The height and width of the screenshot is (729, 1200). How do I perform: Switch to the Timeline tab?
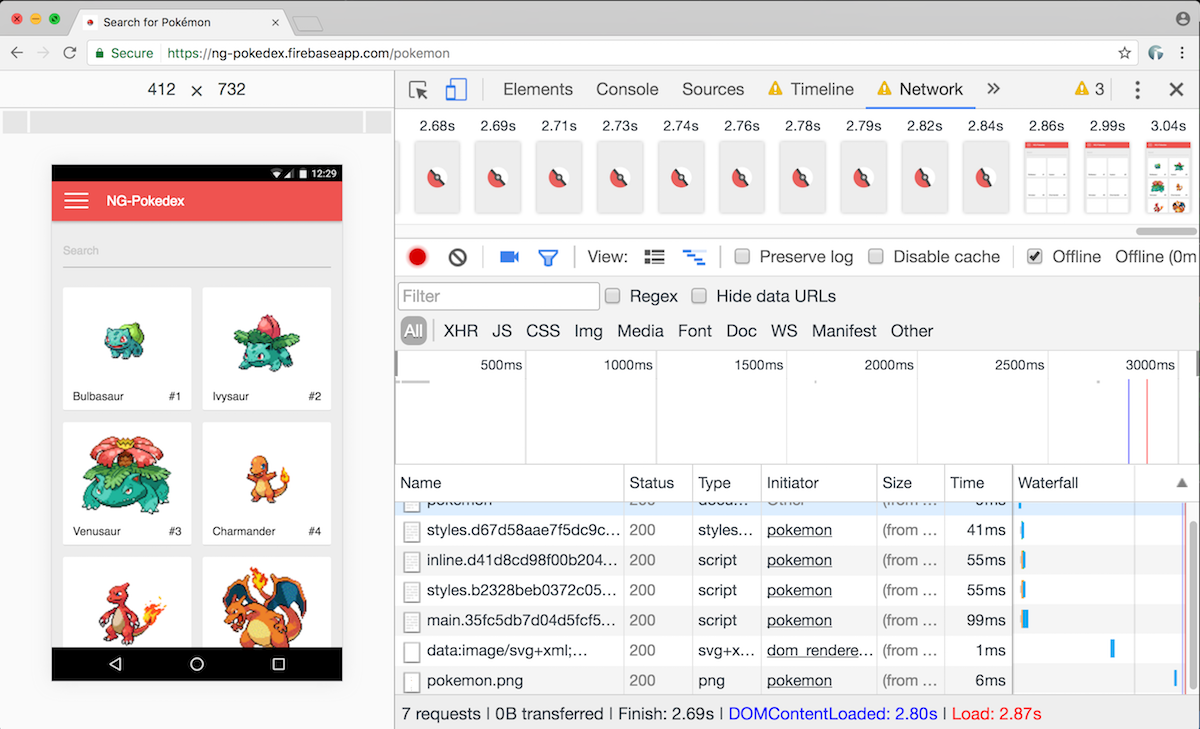point(811,89)
